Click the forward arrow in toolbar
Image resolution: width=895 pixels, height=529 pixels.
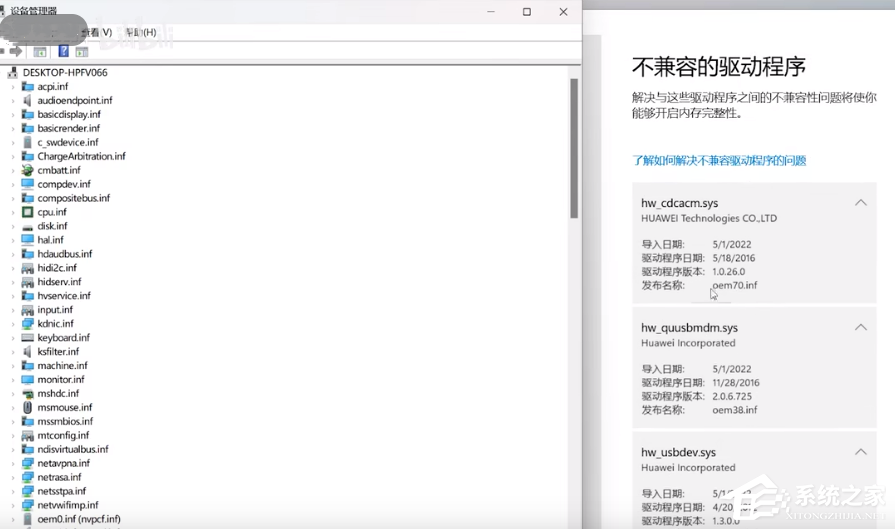[17, 51]
